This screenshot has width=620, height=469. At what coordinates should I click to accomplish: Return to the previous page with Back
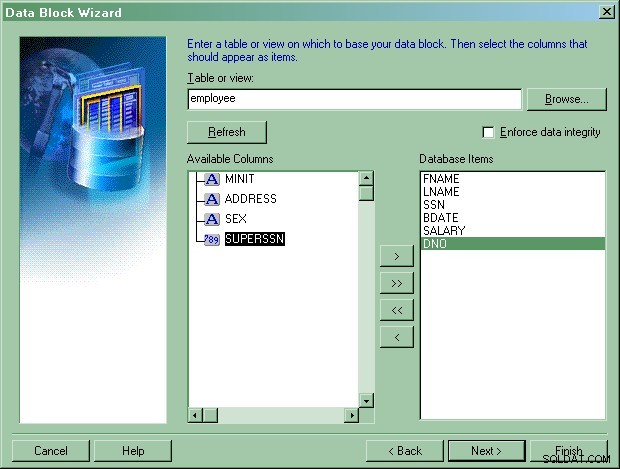coord(405,451)
